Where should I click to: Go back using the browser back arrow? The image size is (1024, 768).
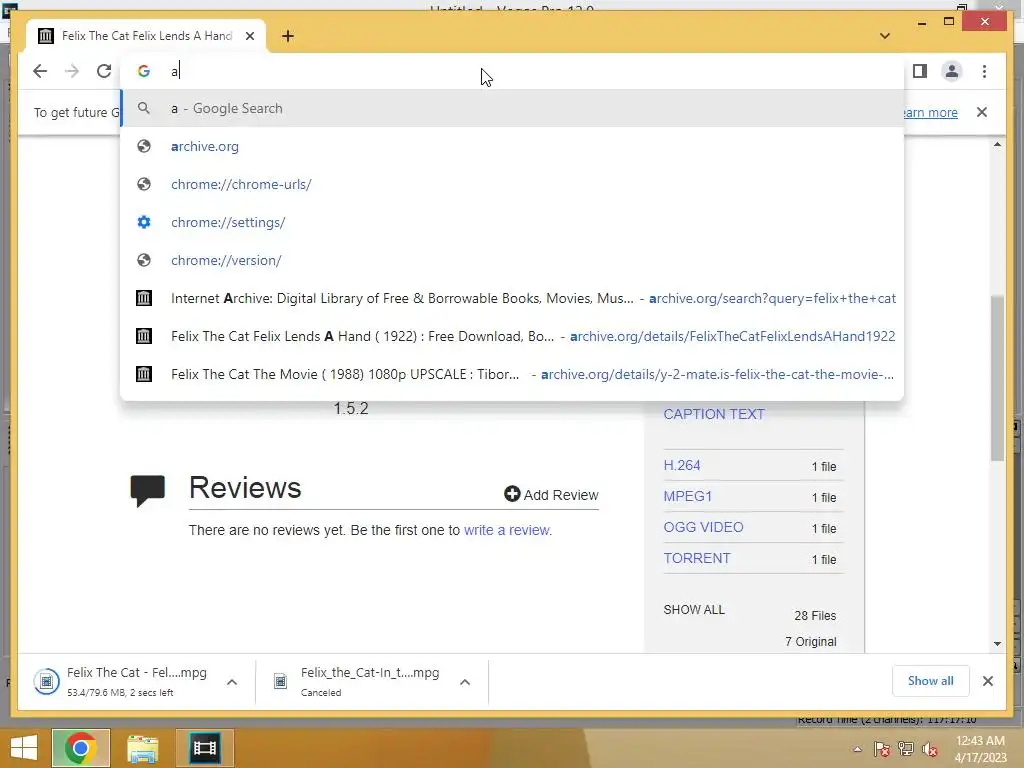tap(40, 71)
